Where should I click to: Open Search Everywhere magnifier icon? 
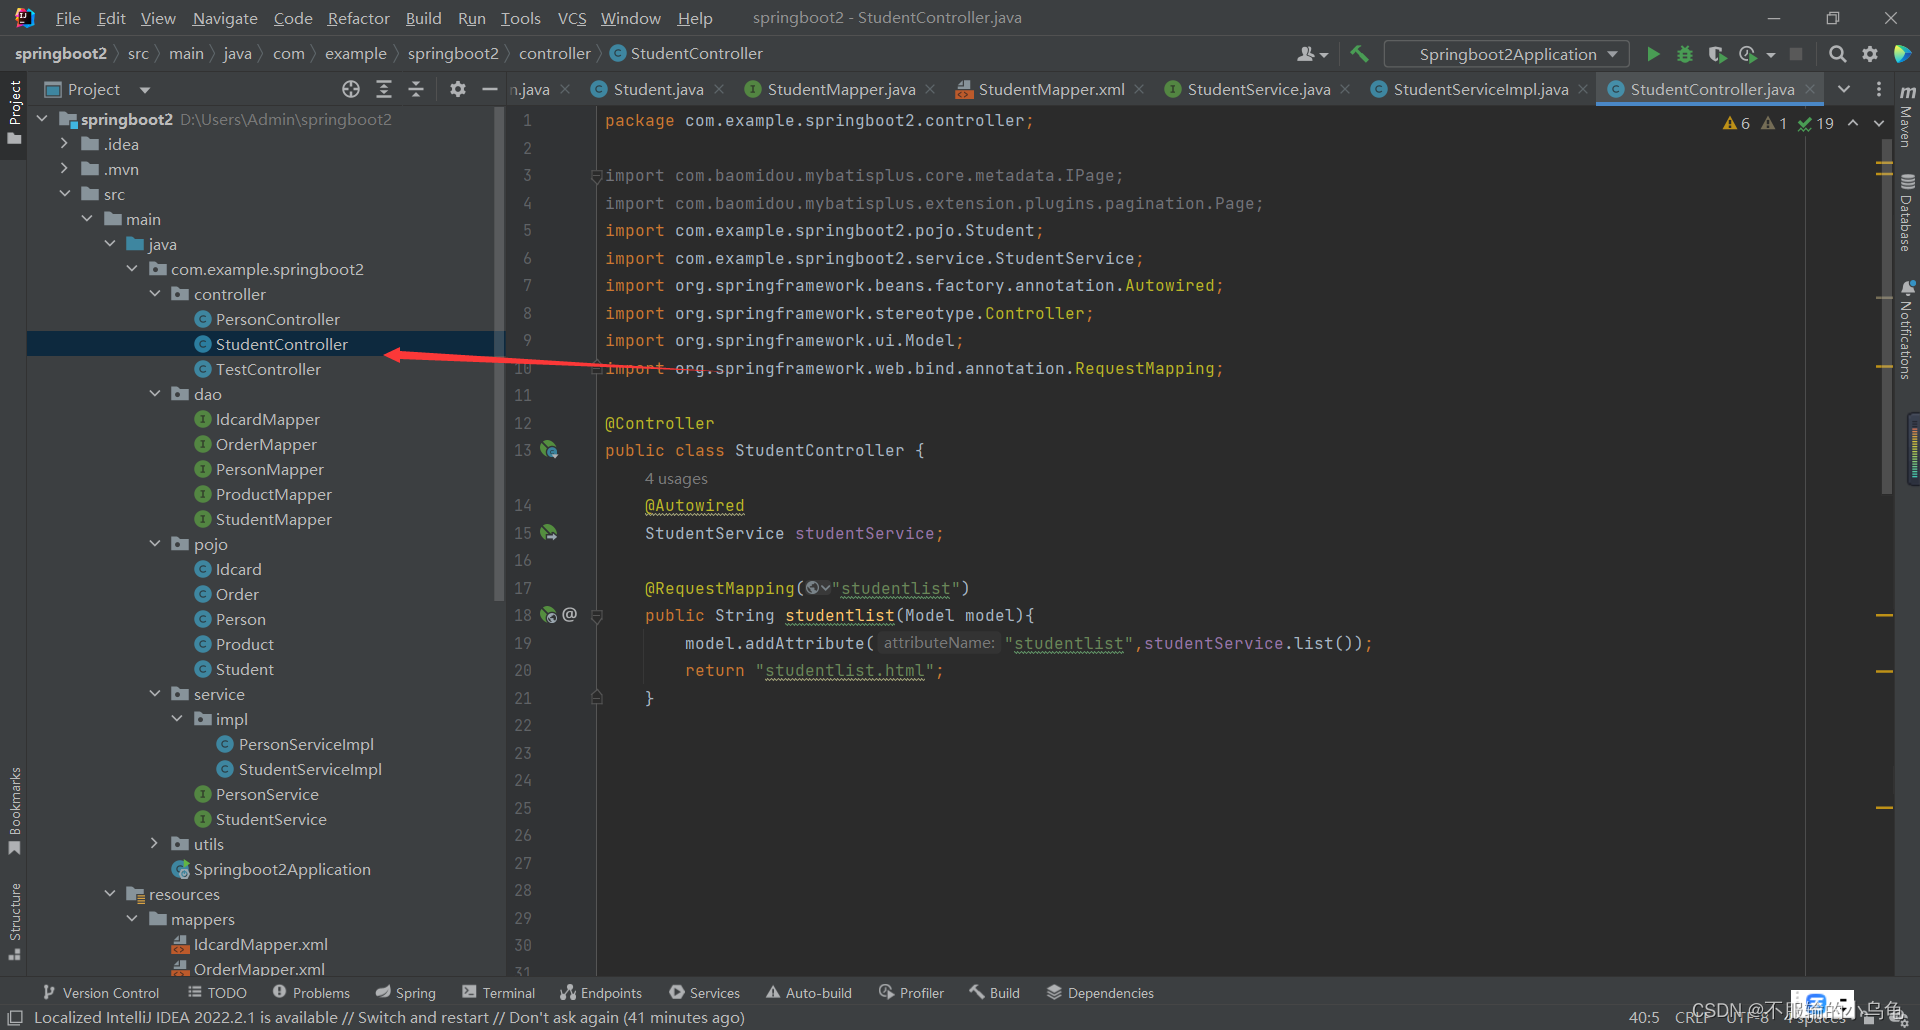point(1837,54)
